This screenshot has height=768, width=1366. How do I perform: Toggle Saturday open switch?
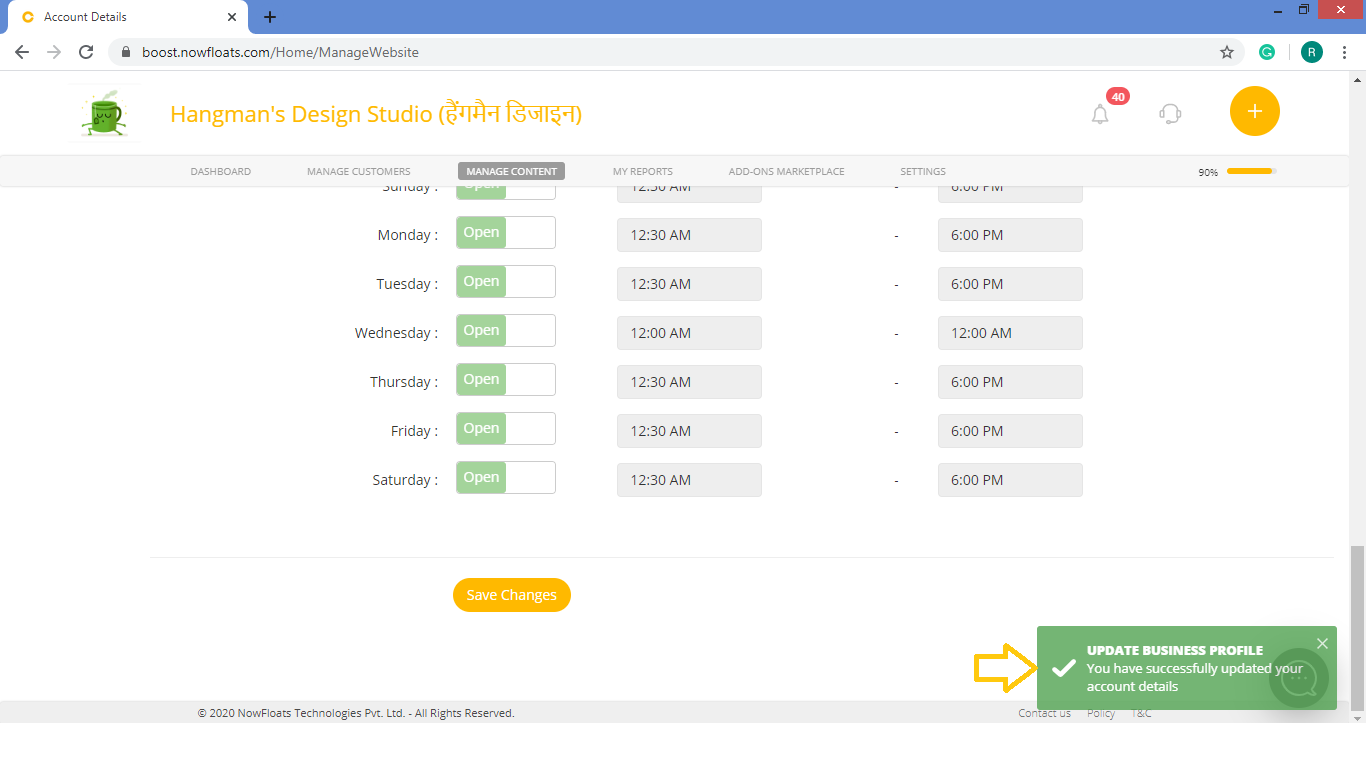coord(506,478)
